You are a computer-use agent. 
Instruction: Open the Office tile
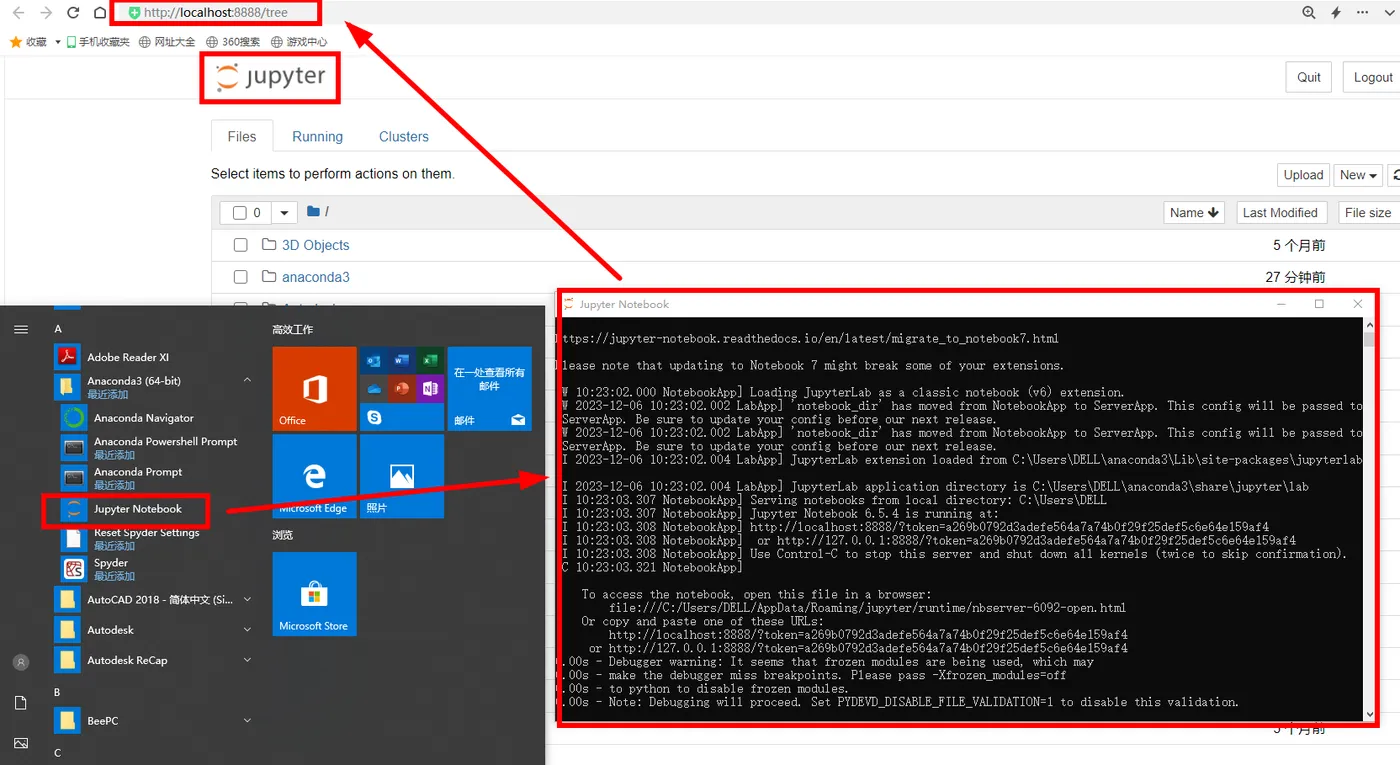(314, 389)
